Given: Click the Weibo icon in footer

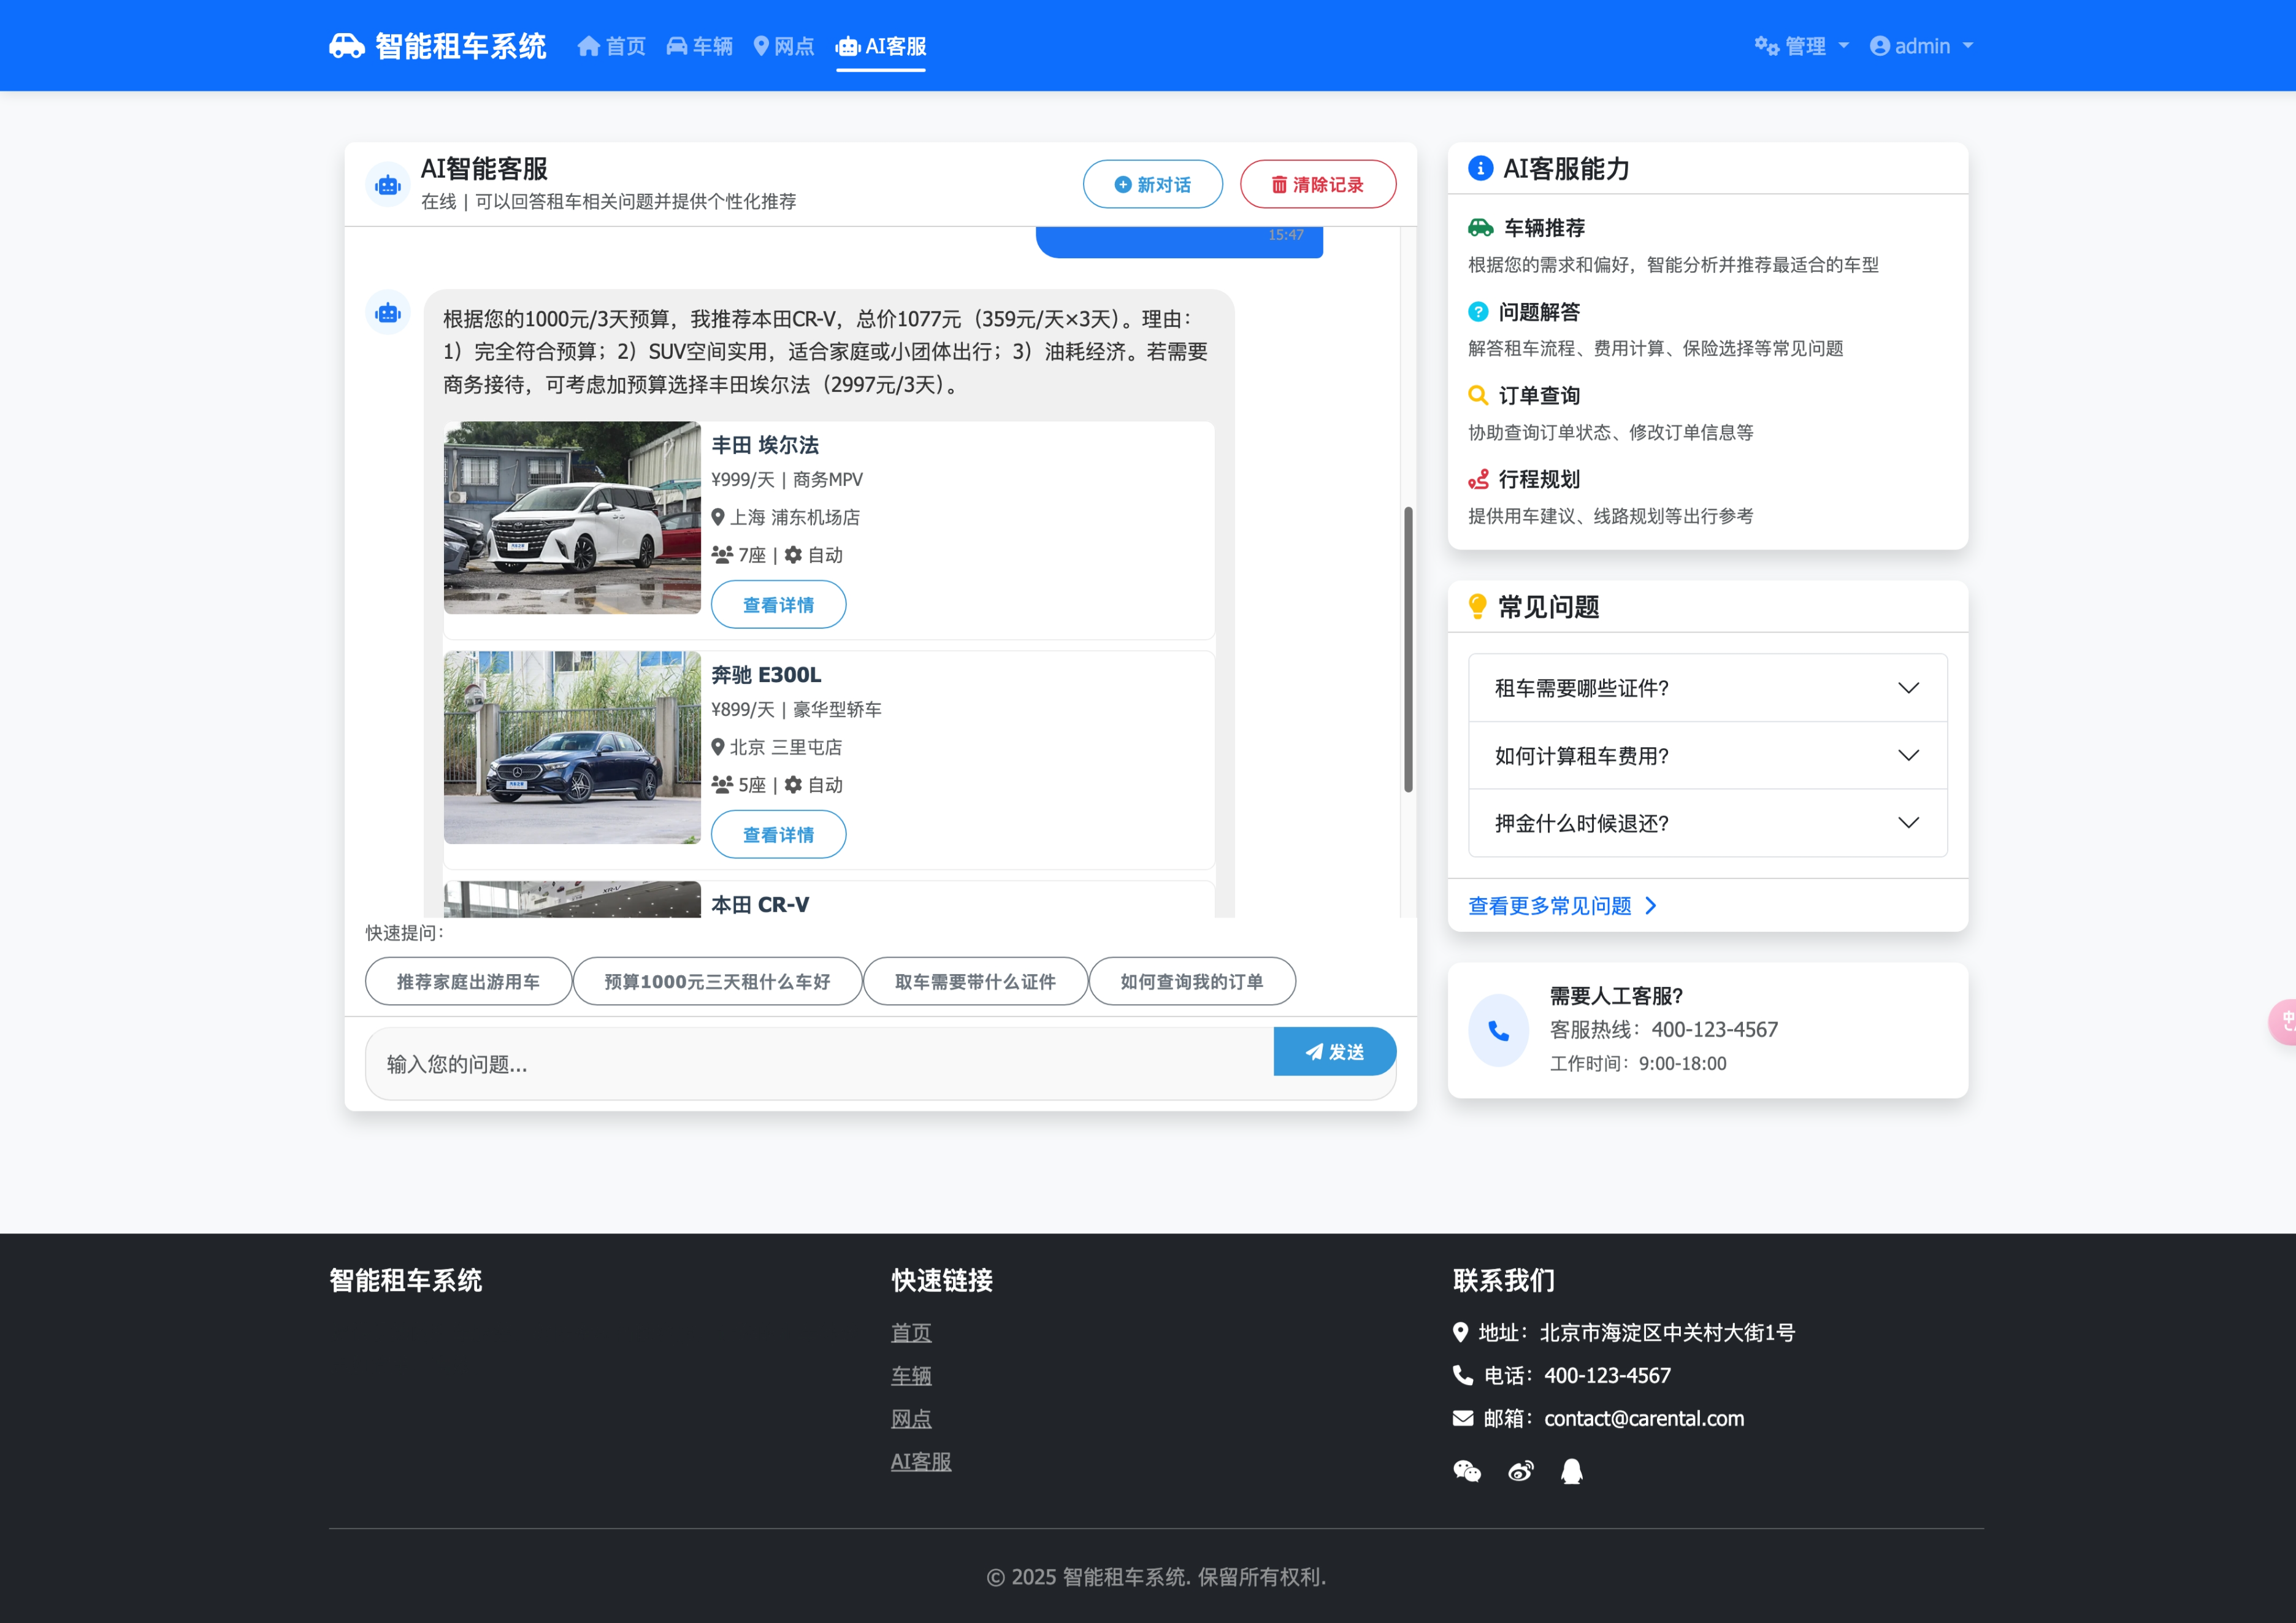Looking at the screenshot, I should [x=1520, y=1471].
